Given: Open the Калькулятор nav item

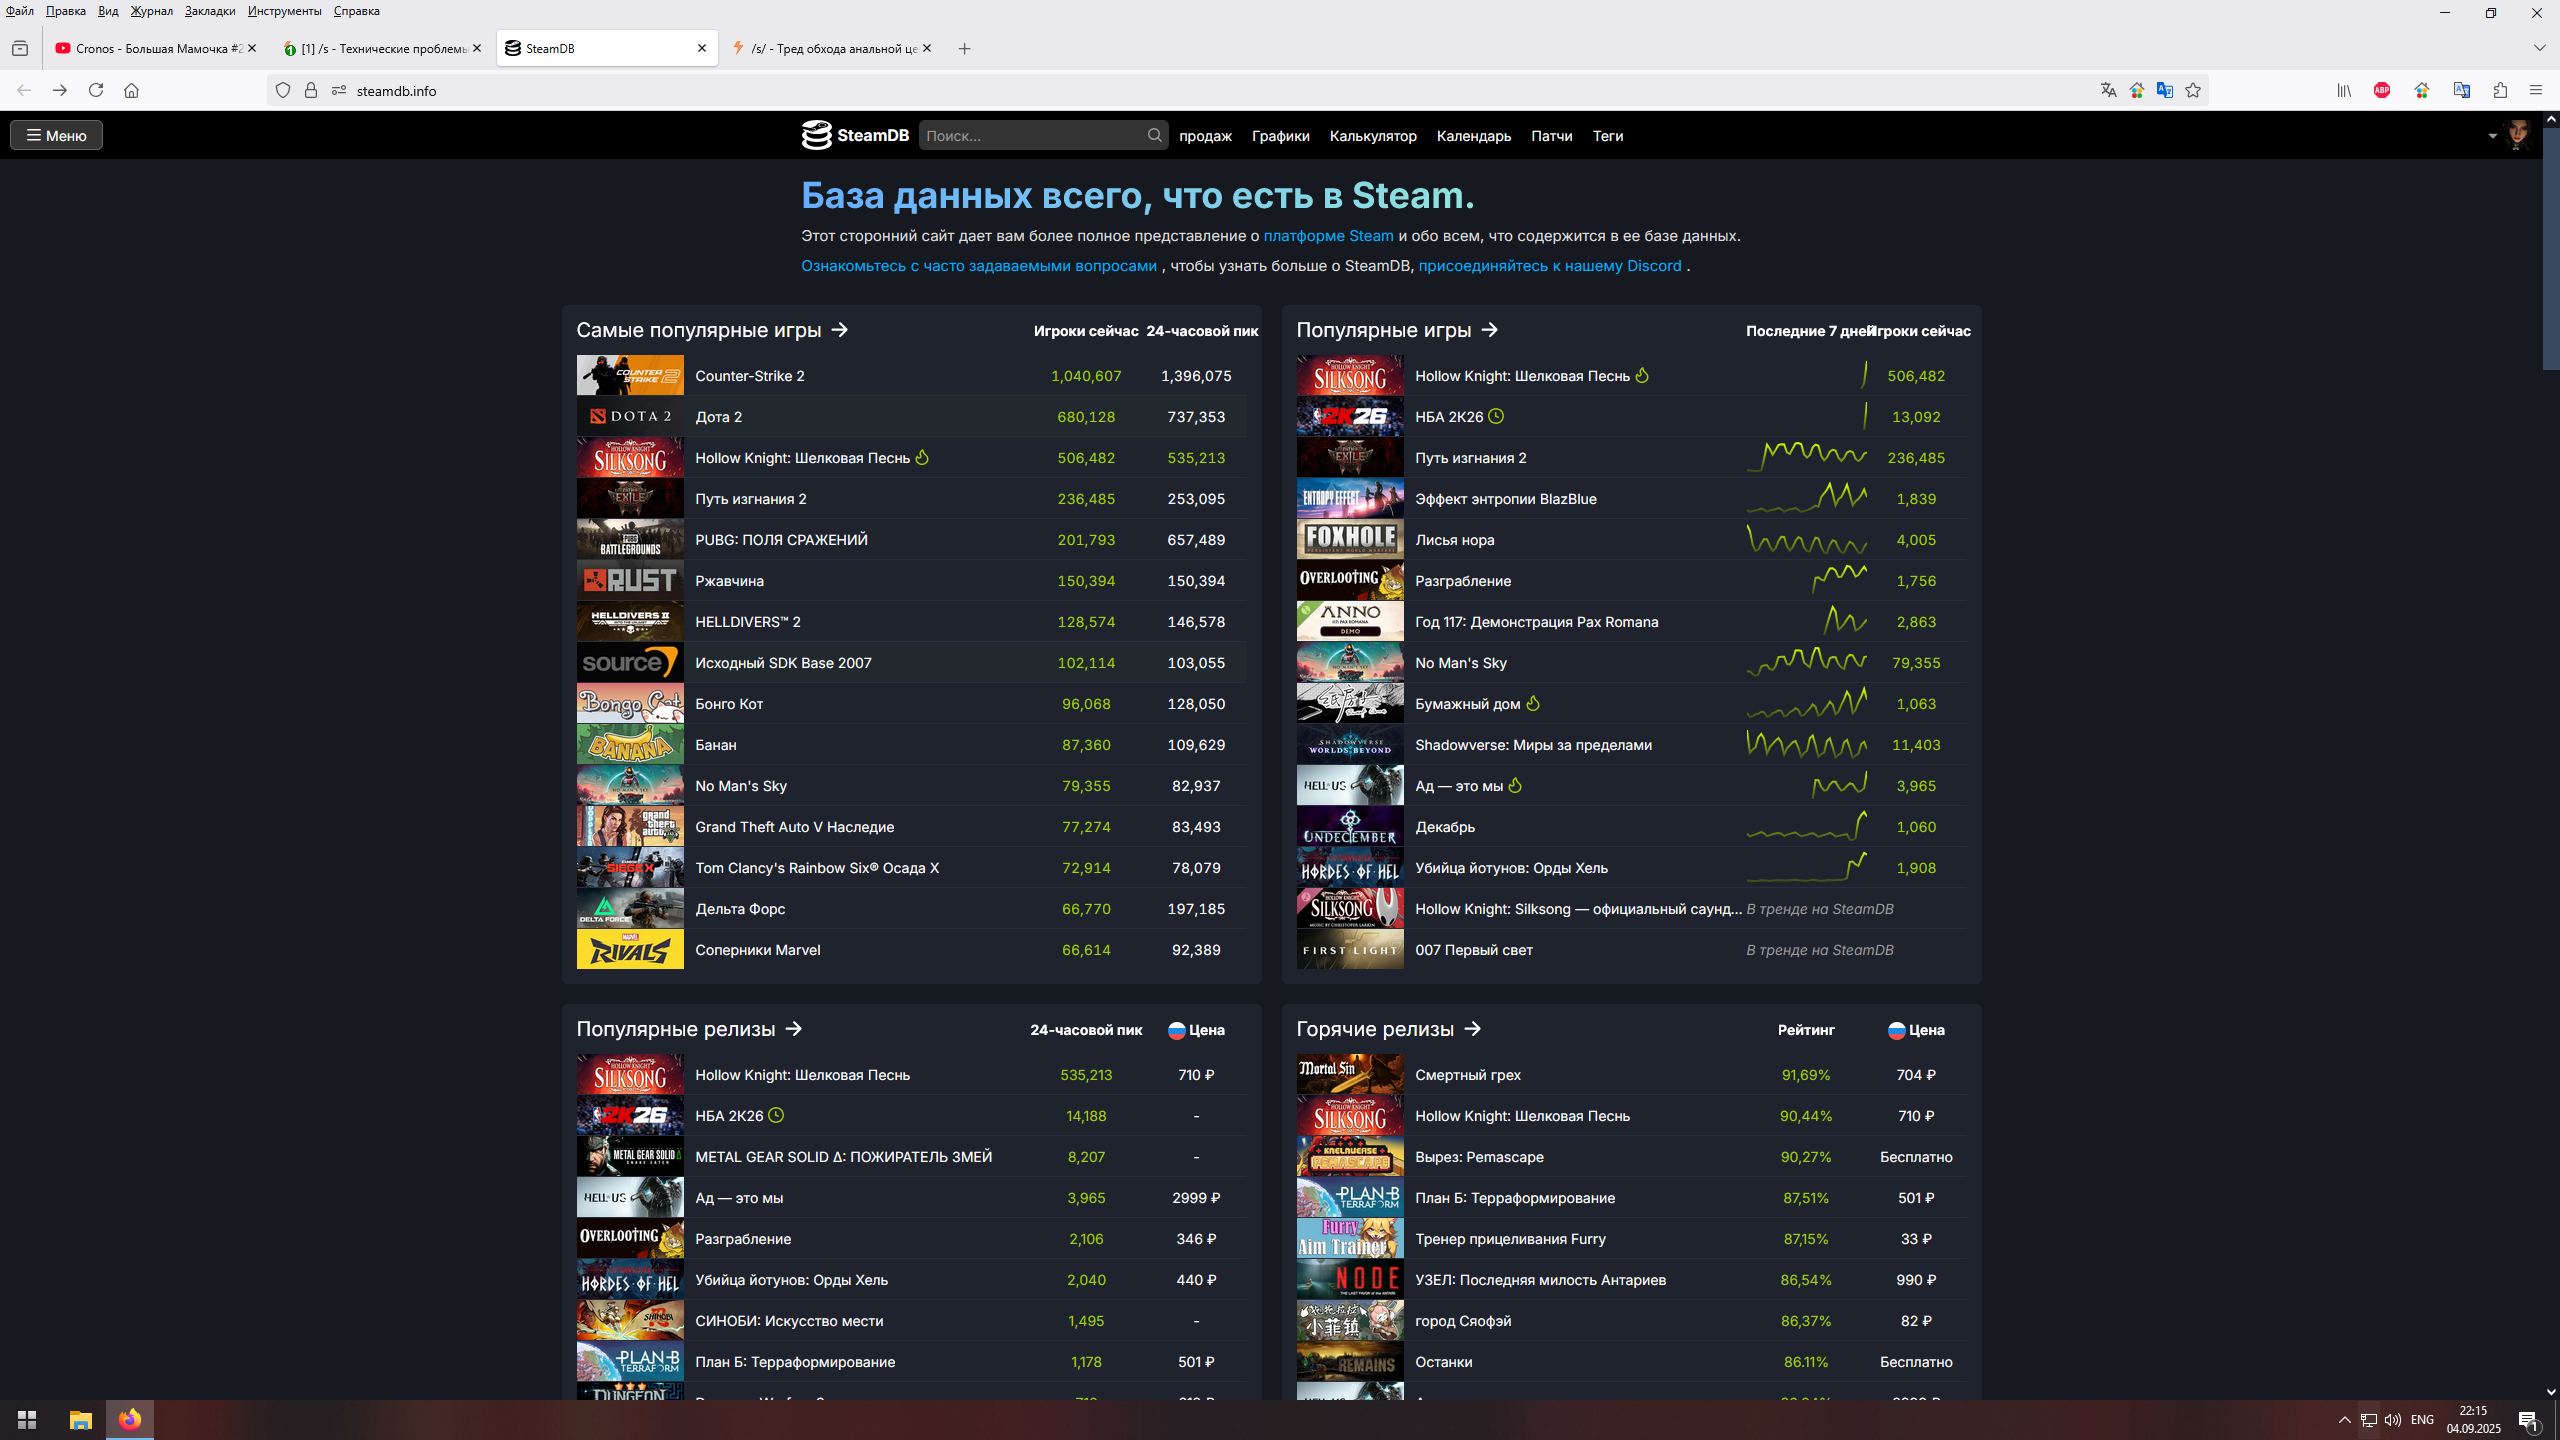Looking at the screenshot, I should (x=1372, y=136).
